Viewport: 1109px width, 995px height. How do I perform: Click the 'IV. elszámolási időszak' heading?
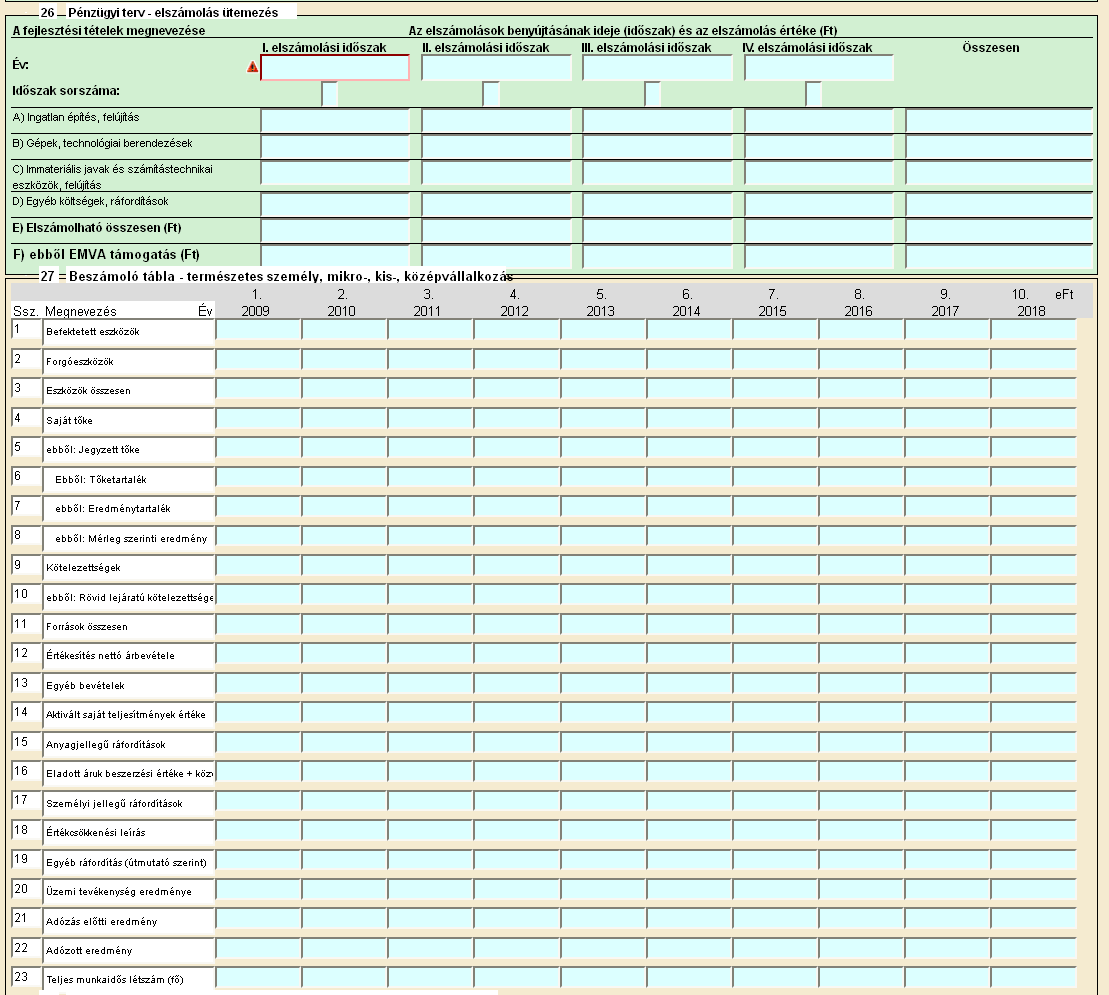(807, 47)
